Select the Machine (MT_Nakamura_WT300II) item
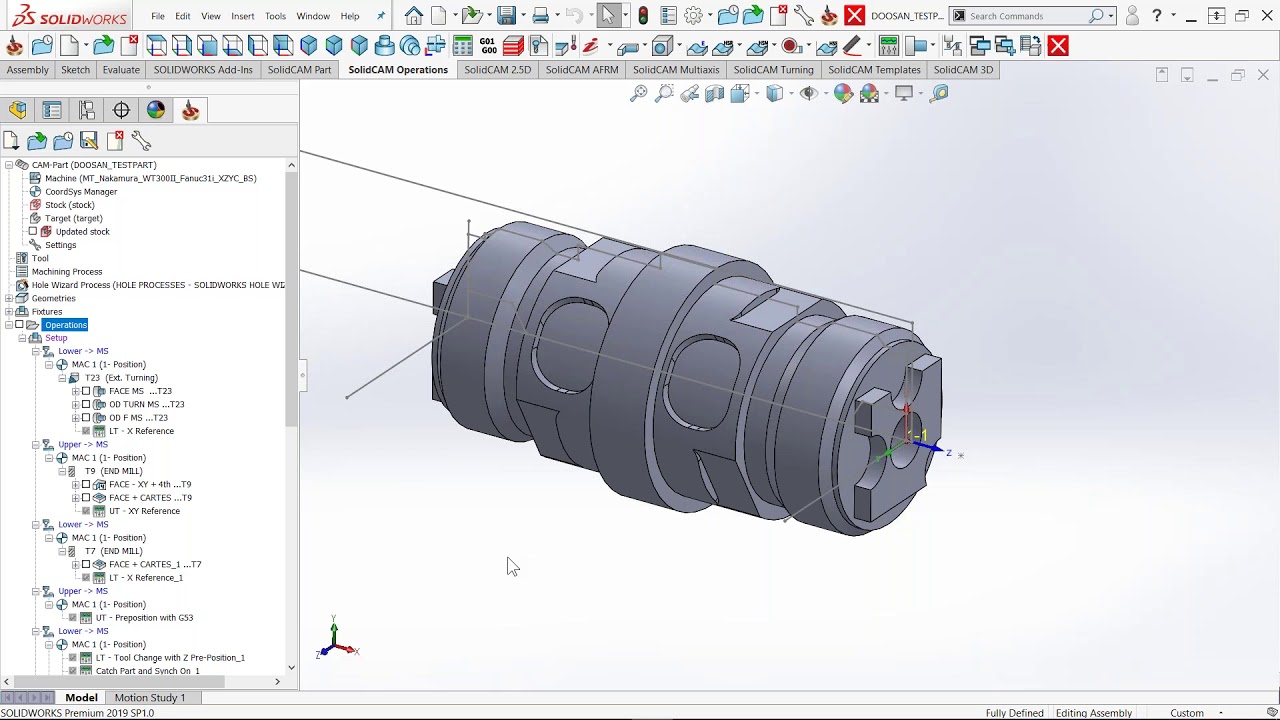Viewport: 1280px width, 720px height. pos(150,178)
